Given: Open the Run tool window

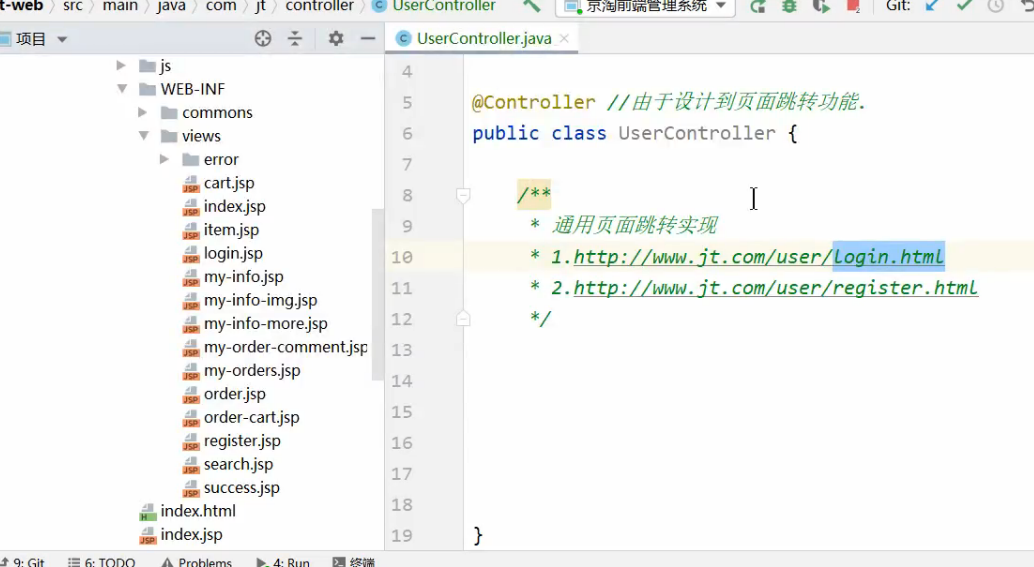Looking at the screenshot, I should point(283,562).
